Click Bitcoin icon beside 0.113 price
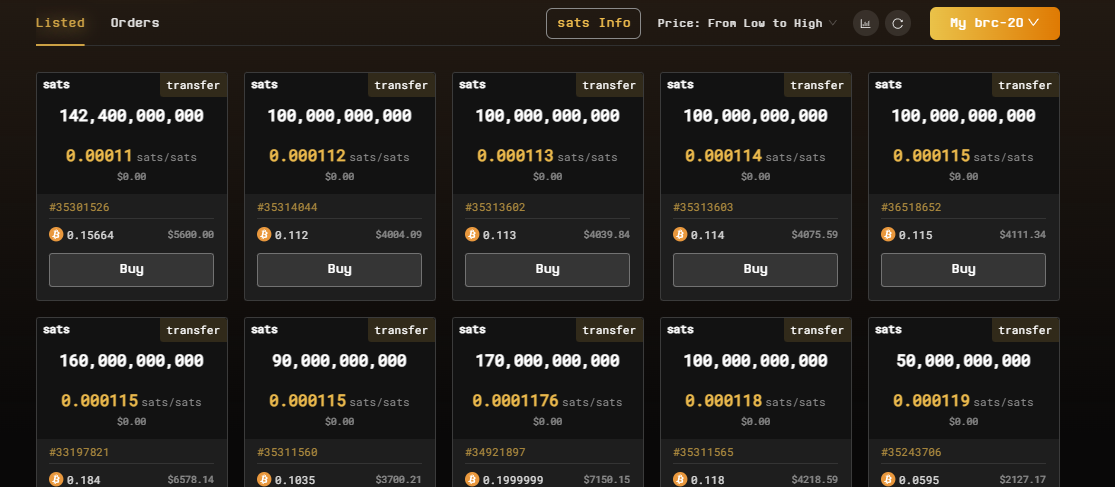Screen dimensions: 1115x487 [472, 235]
